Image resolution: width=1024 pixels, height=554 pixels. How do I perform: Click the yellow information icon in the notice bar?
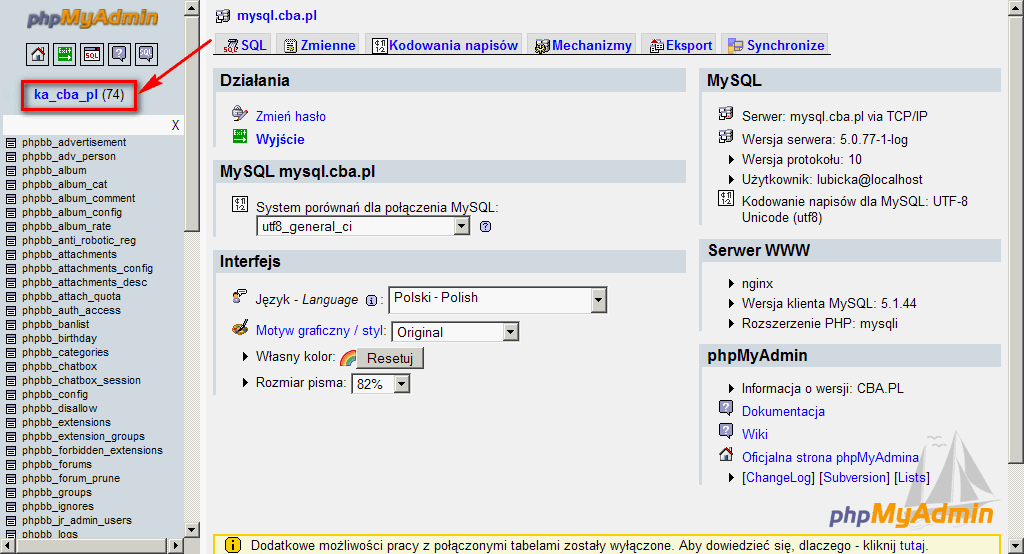232,545
